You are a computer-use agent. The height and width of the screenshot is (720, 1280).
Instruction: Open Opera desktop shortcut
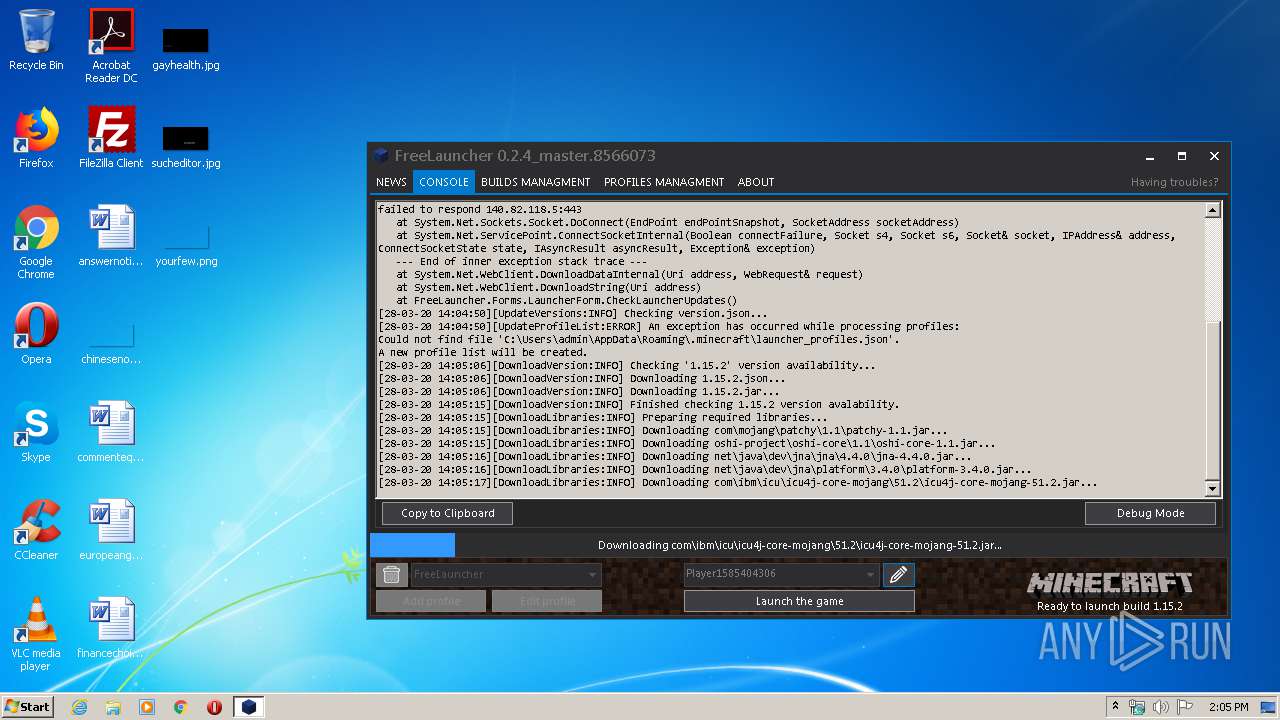pos(36,335)
